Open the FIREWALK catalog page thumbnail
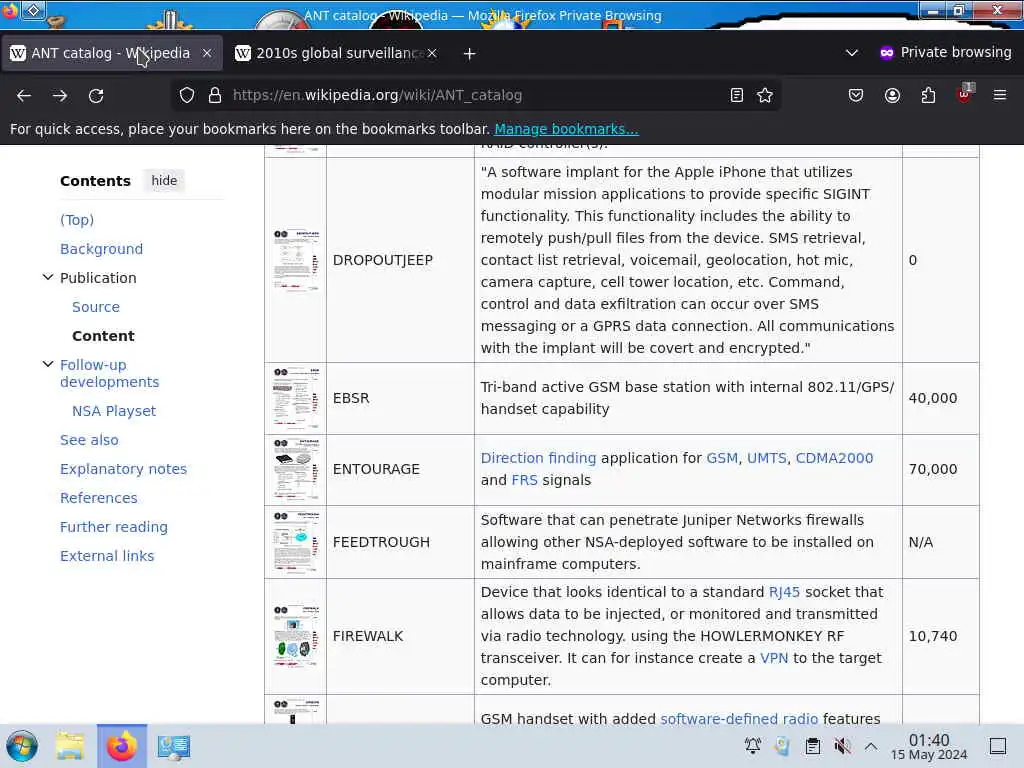The width and height of the screenshot is (1024, 768). (296, 636)
